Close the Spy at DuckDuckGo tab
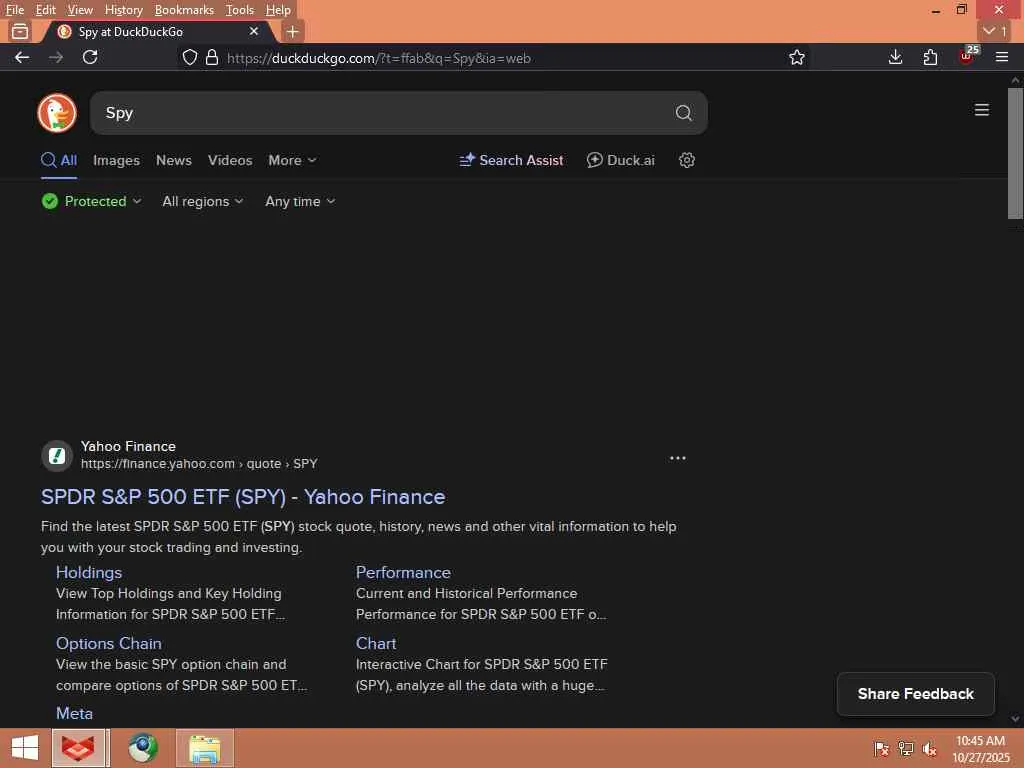 click(254, 31)
